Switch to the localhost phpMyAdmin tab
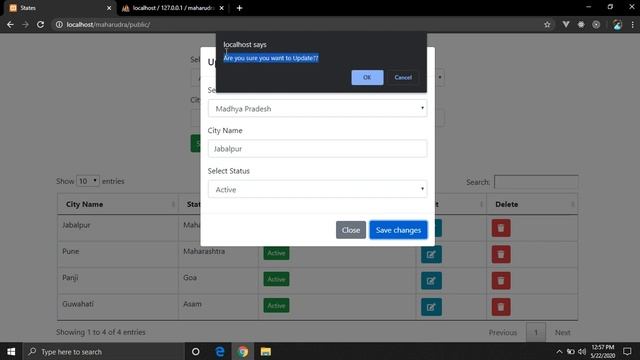The height and width of the screenshot is (360, 640). [172, 8]
